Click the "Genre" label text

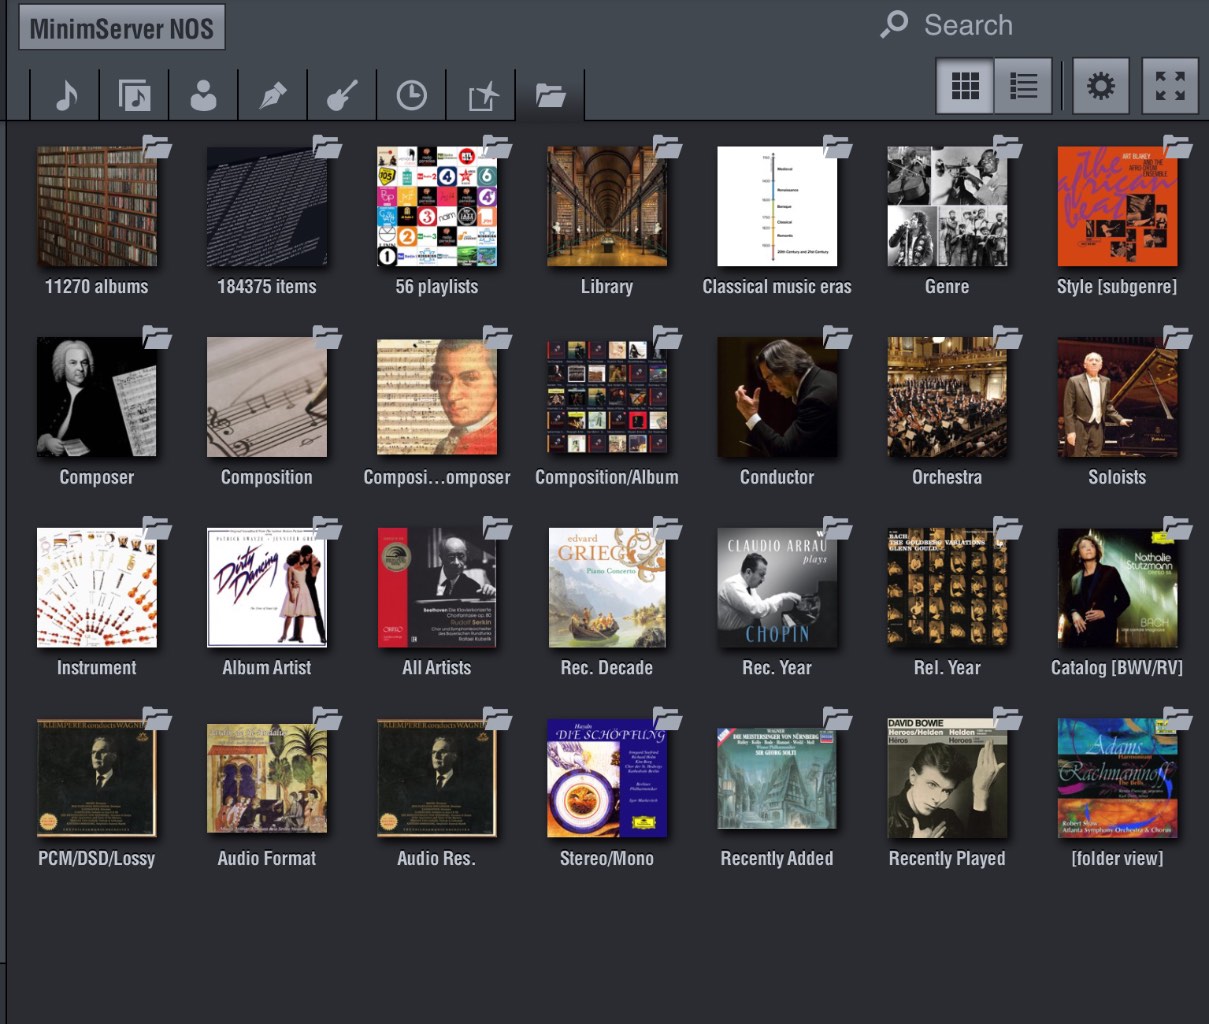point(947,287)
